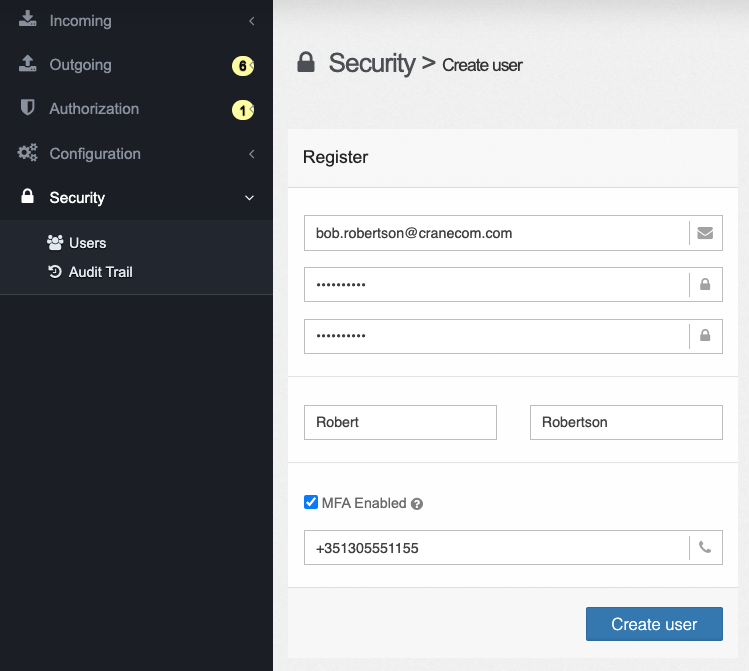Click the yellow 6 badge on Outgoing
749x671 pixels.
[242, 65]
